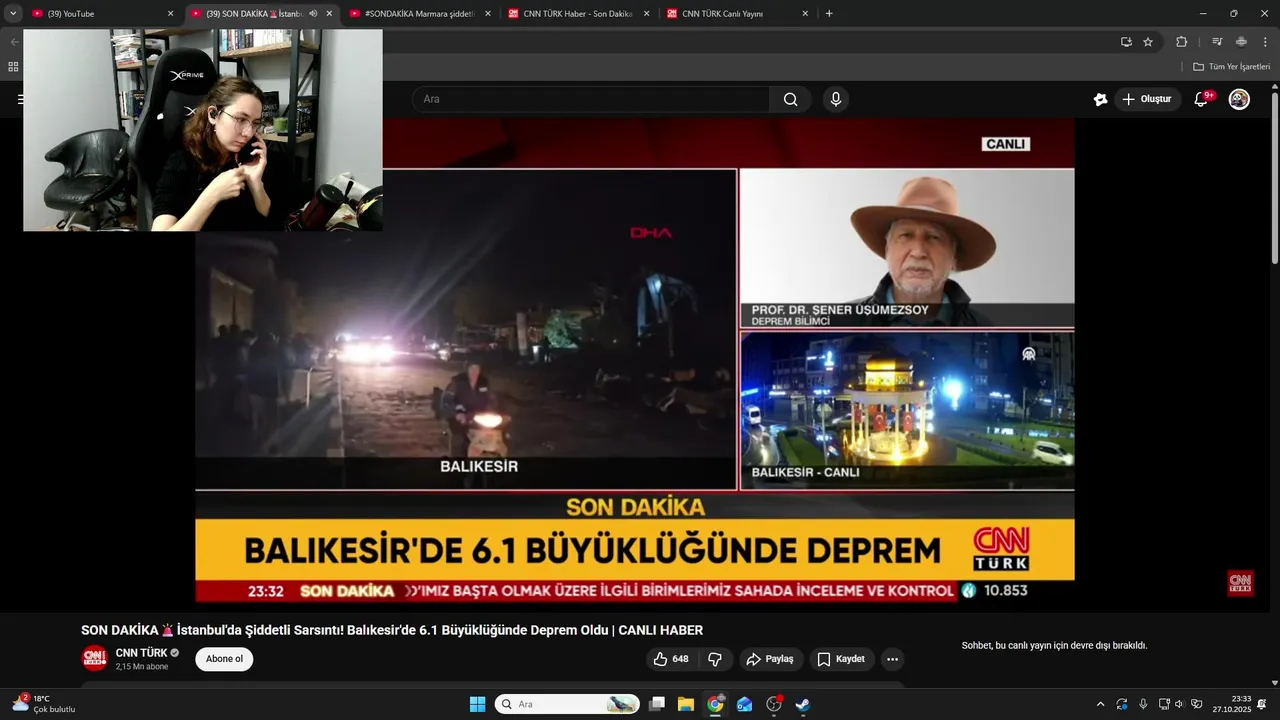The width and height of the screenshot is (1280, 720).
Task: Click the YouTube search magnifier button
Action: 790,99
